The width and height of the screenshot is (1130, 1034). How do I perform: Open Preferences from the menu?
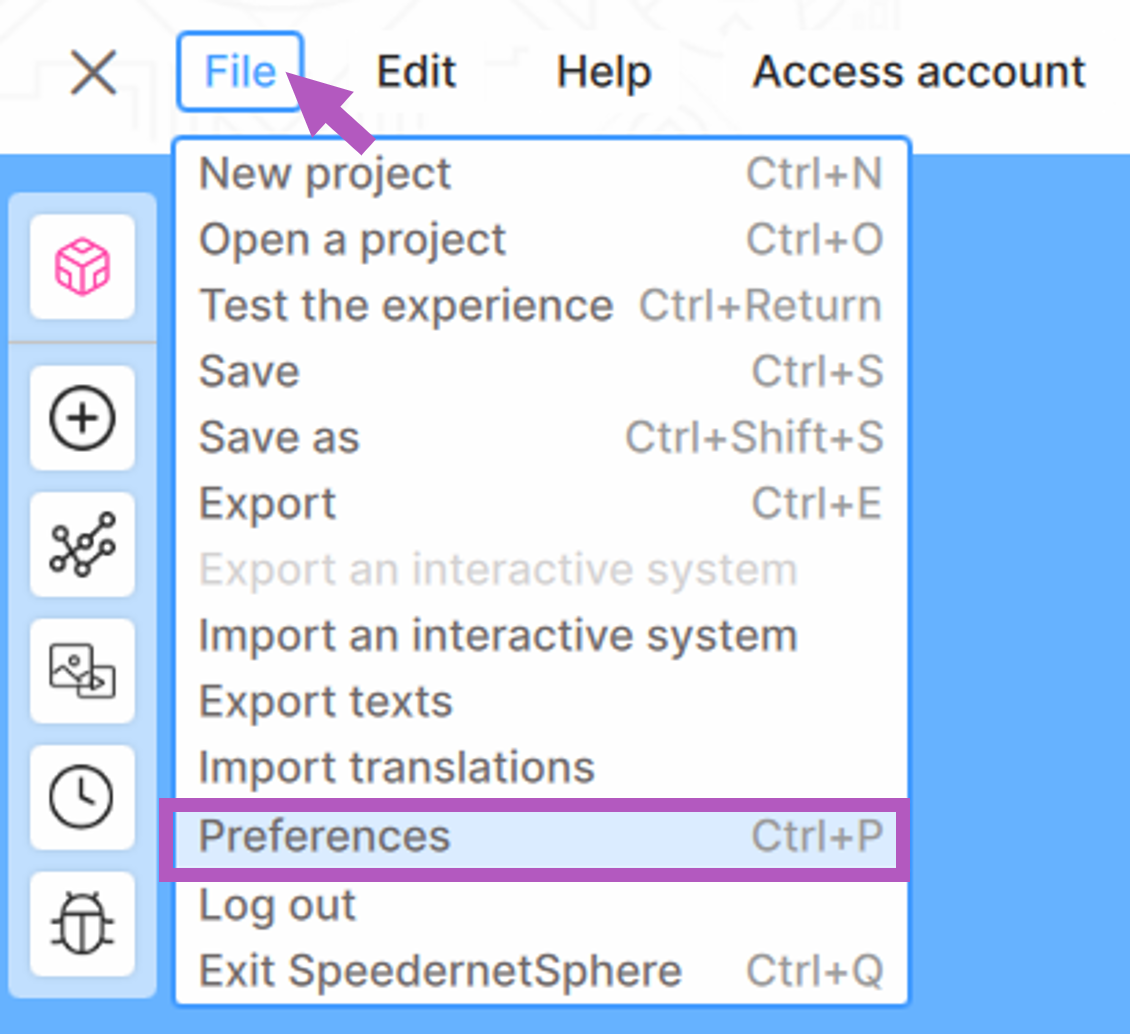point(324,836)
